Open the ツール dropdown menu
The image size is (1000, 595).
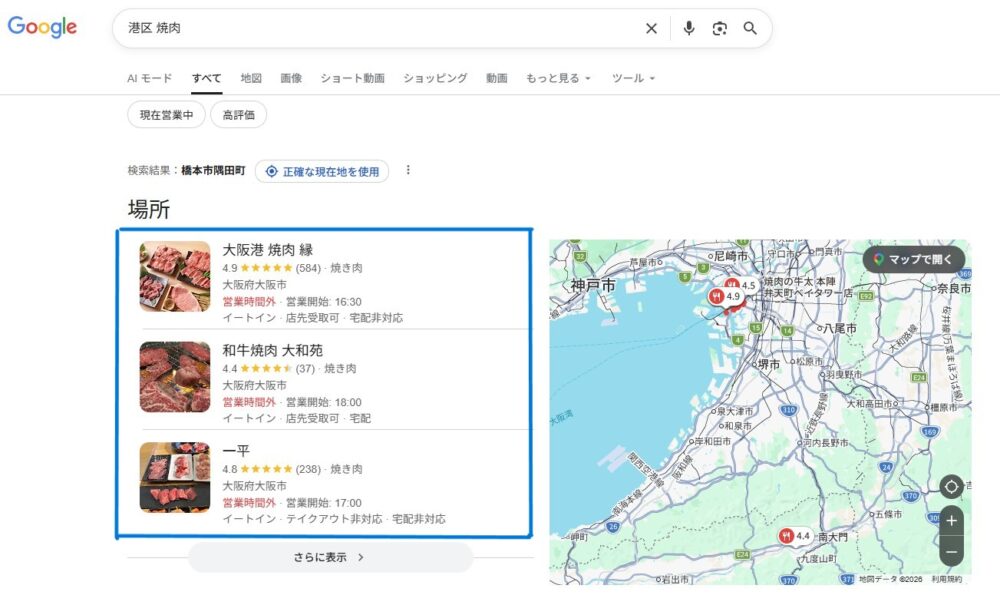pos(633,78)
